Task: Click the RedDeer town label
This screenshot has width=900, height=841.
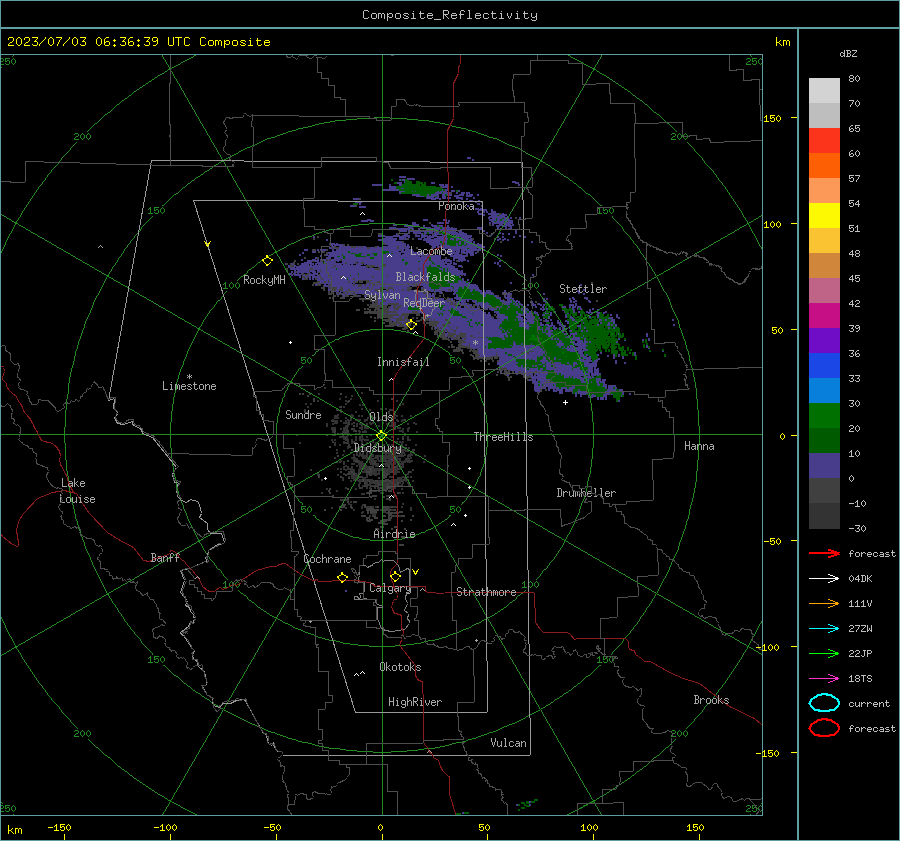Action: pos(424,303)
